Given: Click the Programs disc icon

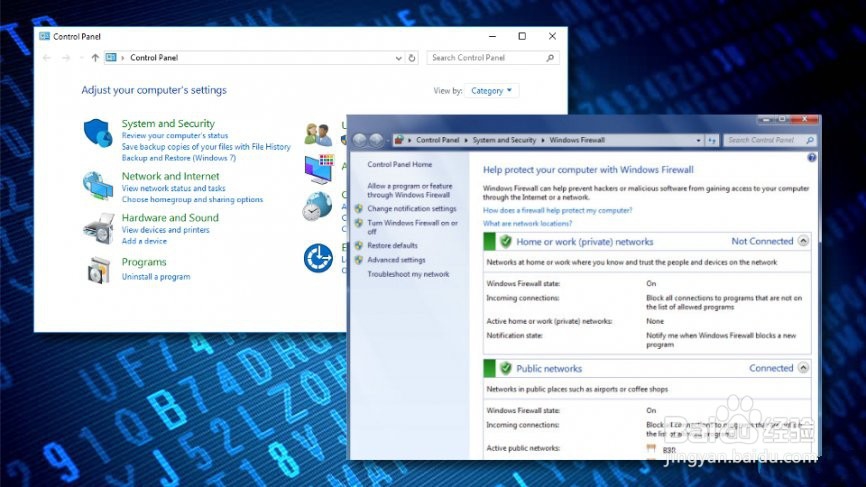Looking at the screenshot, I should point(99,270).
